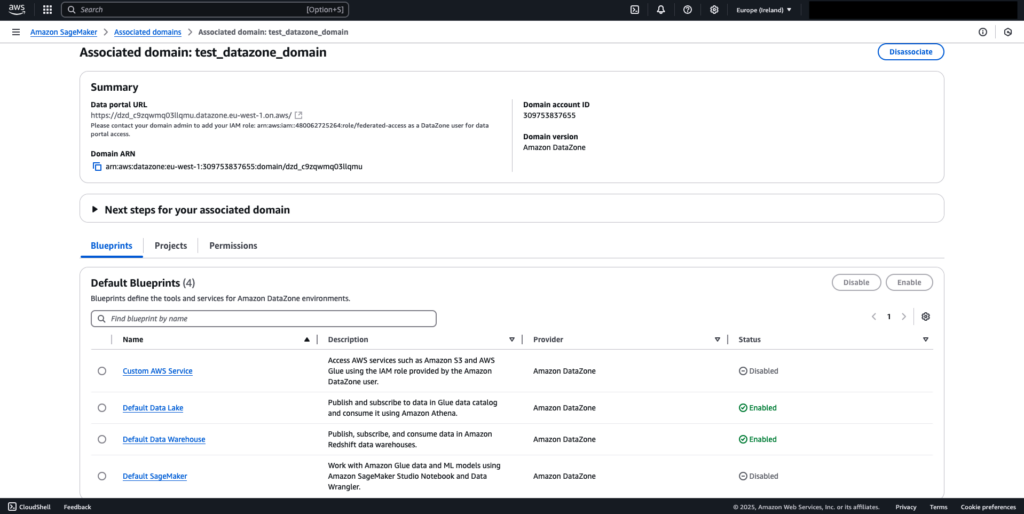This screenshot has width=1024, height=514.
Task: Open the Custom AWS Service blueprint link
Action: pyautogui.click(x=157, y=371)
